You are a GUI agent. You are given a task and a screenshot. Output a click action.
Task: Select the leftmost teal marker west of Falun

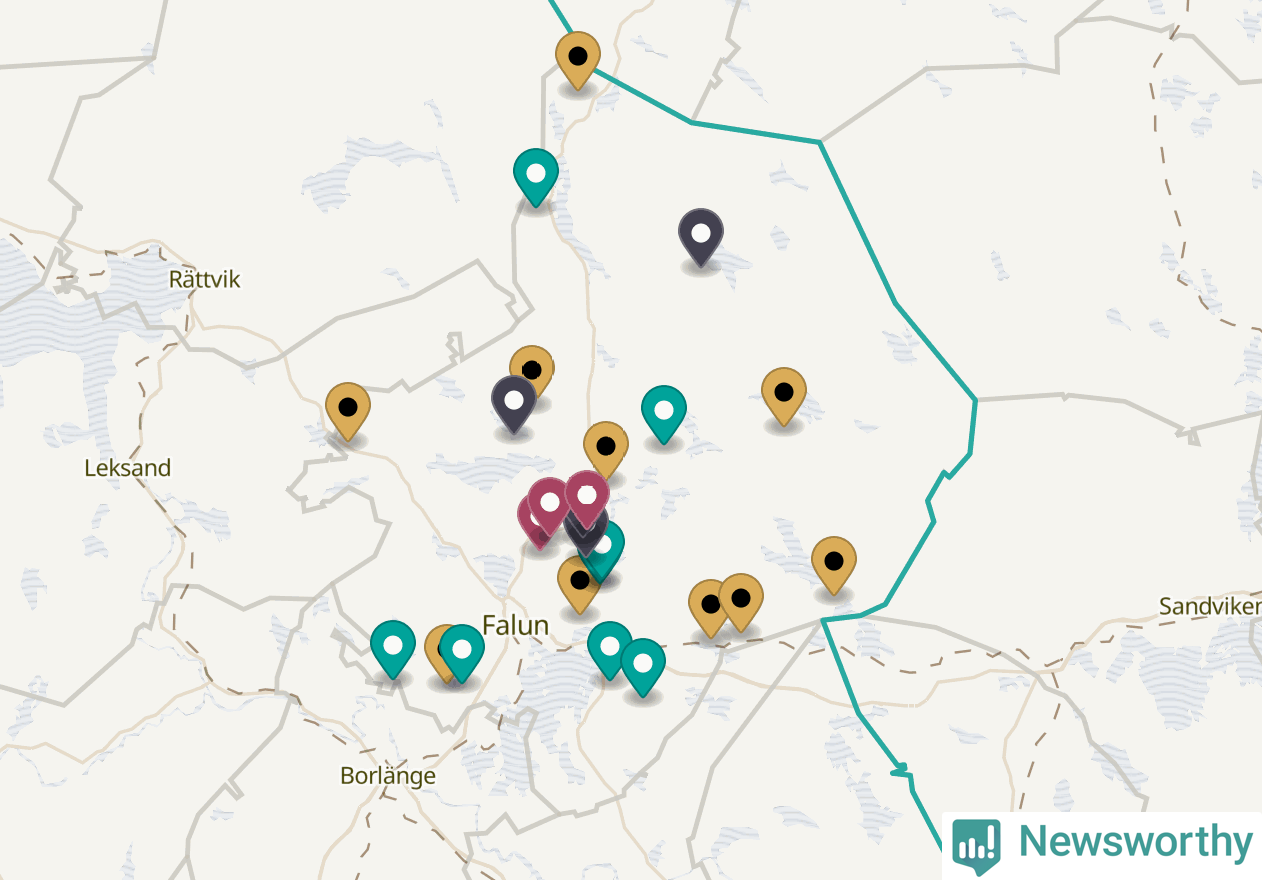(393, 648)
